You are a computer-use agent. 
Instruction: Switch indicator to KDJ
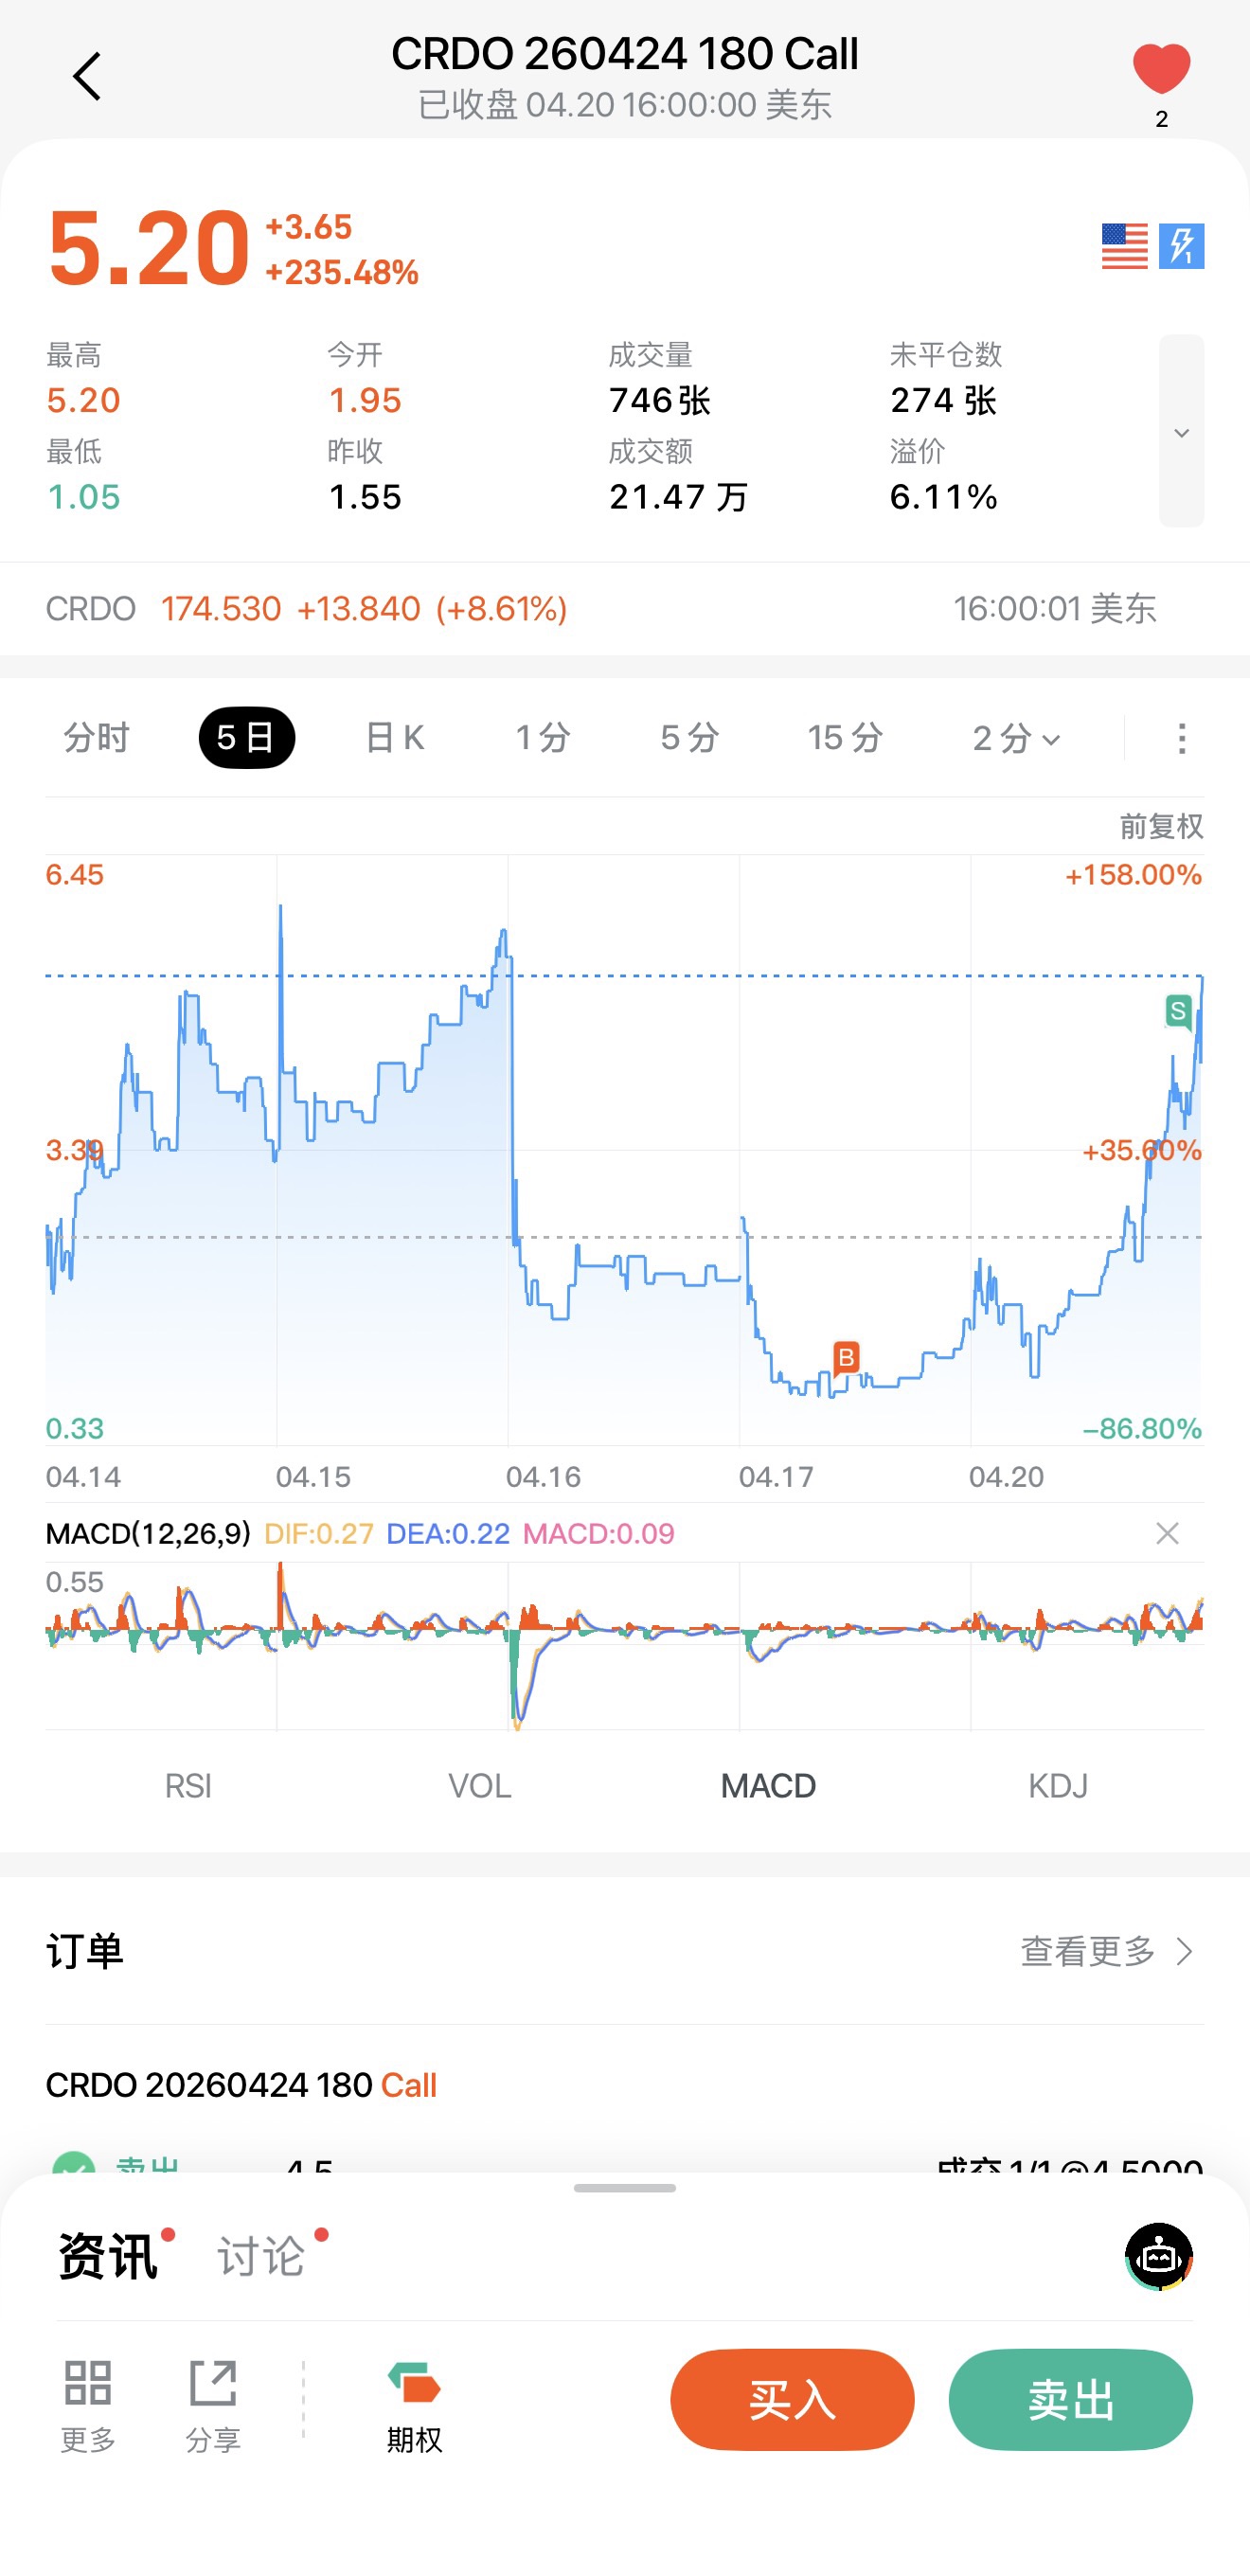(x=1057, y=1785)
